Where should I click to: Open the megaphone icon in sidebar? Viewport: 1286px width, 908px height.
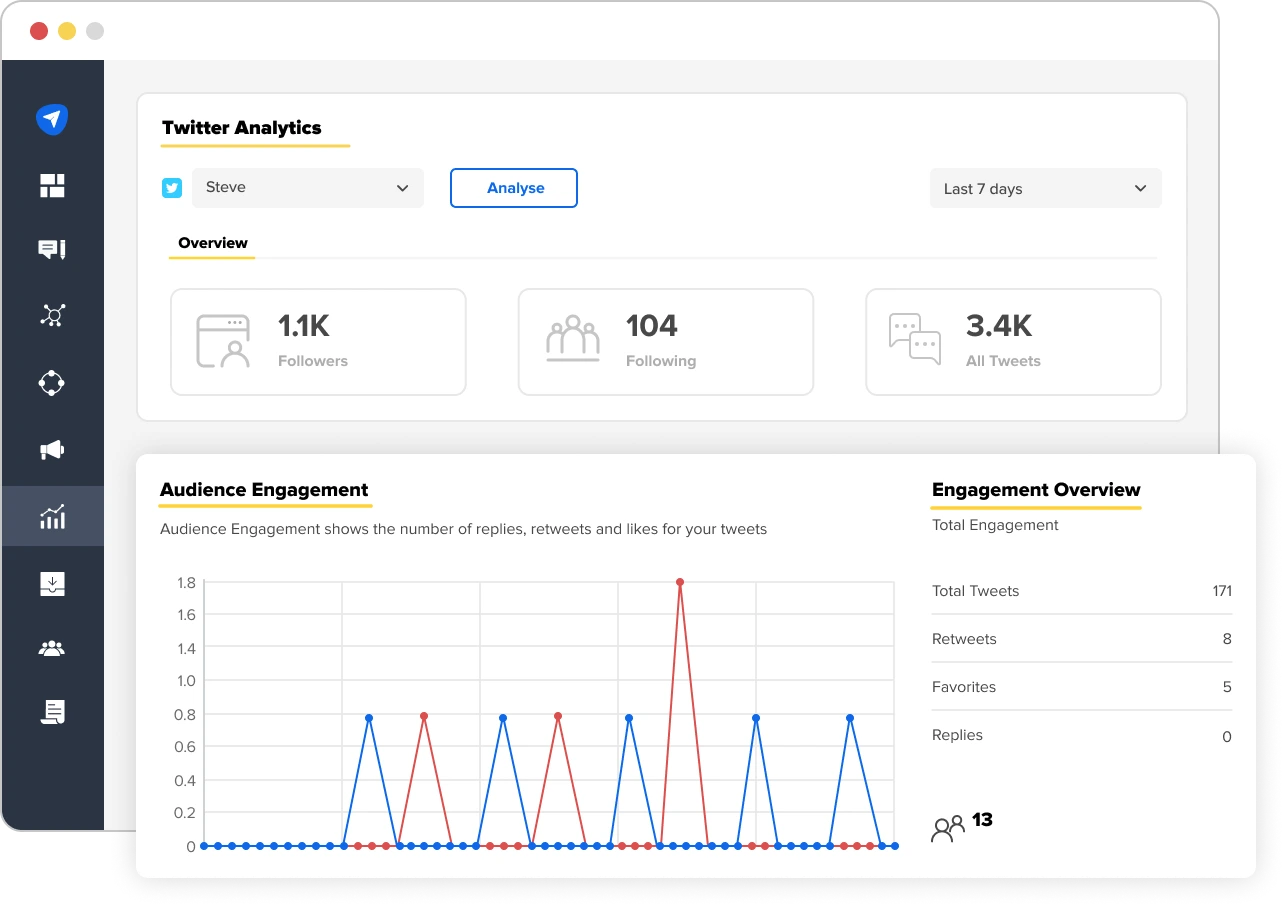click(x=52, y=450)
